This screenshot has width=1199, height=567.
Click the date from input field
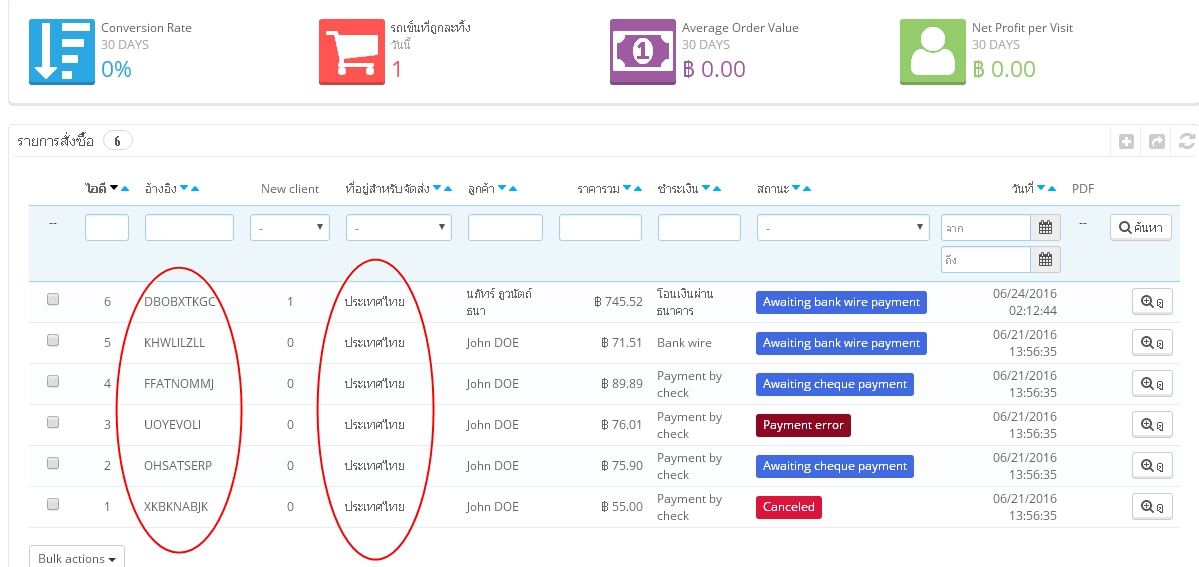tap(986, 227)
